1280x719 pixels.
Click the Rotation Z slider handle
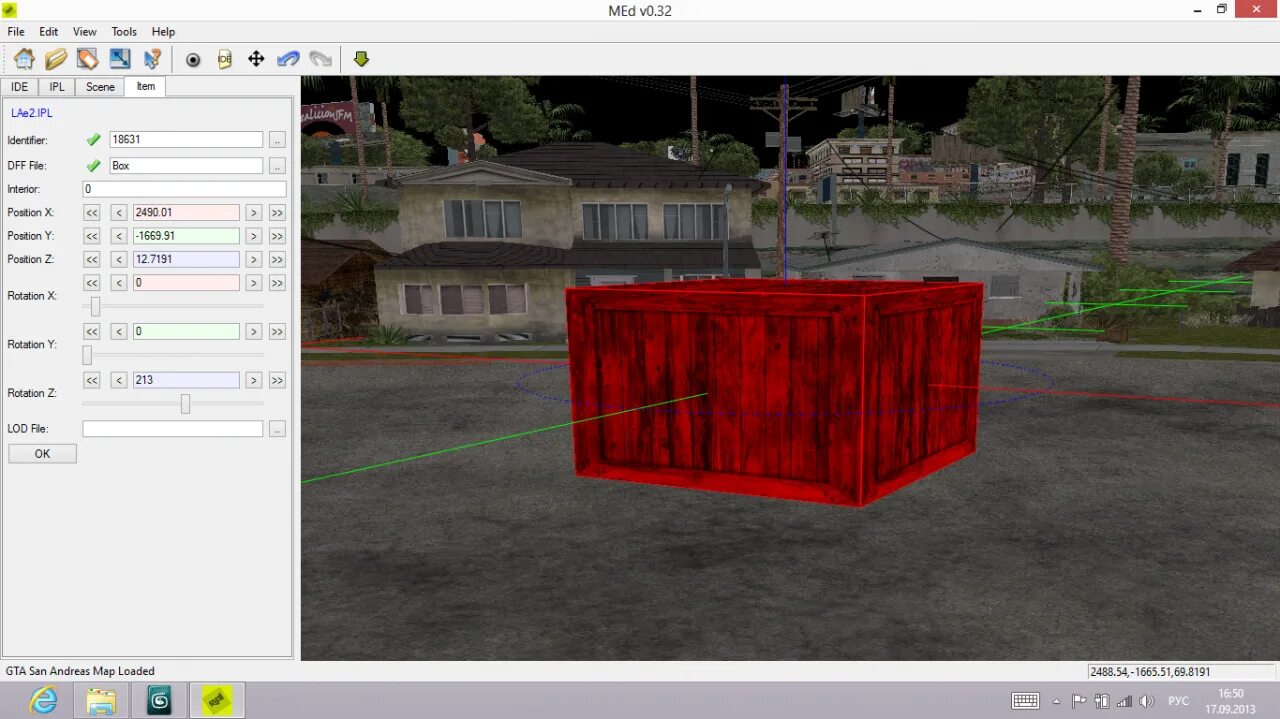(x=185, y=404)
